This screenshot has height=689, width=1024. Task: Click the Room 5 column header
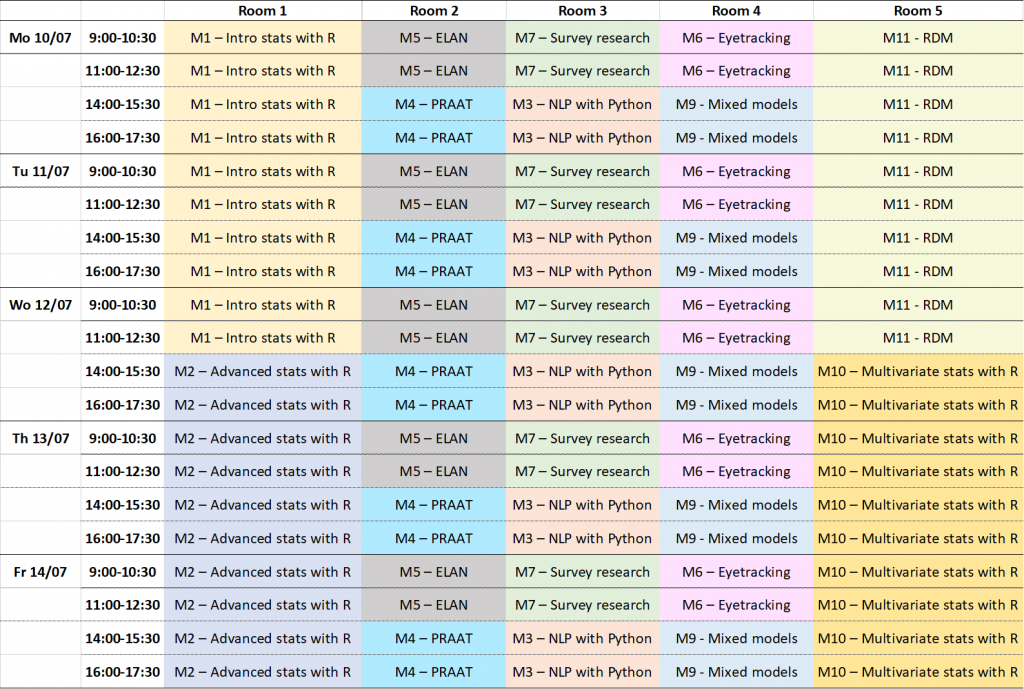917,11
